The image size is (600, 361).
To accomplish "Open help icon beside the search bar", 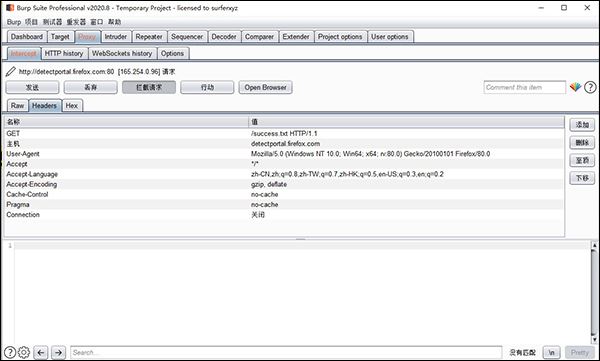I will tap(10, 352).
